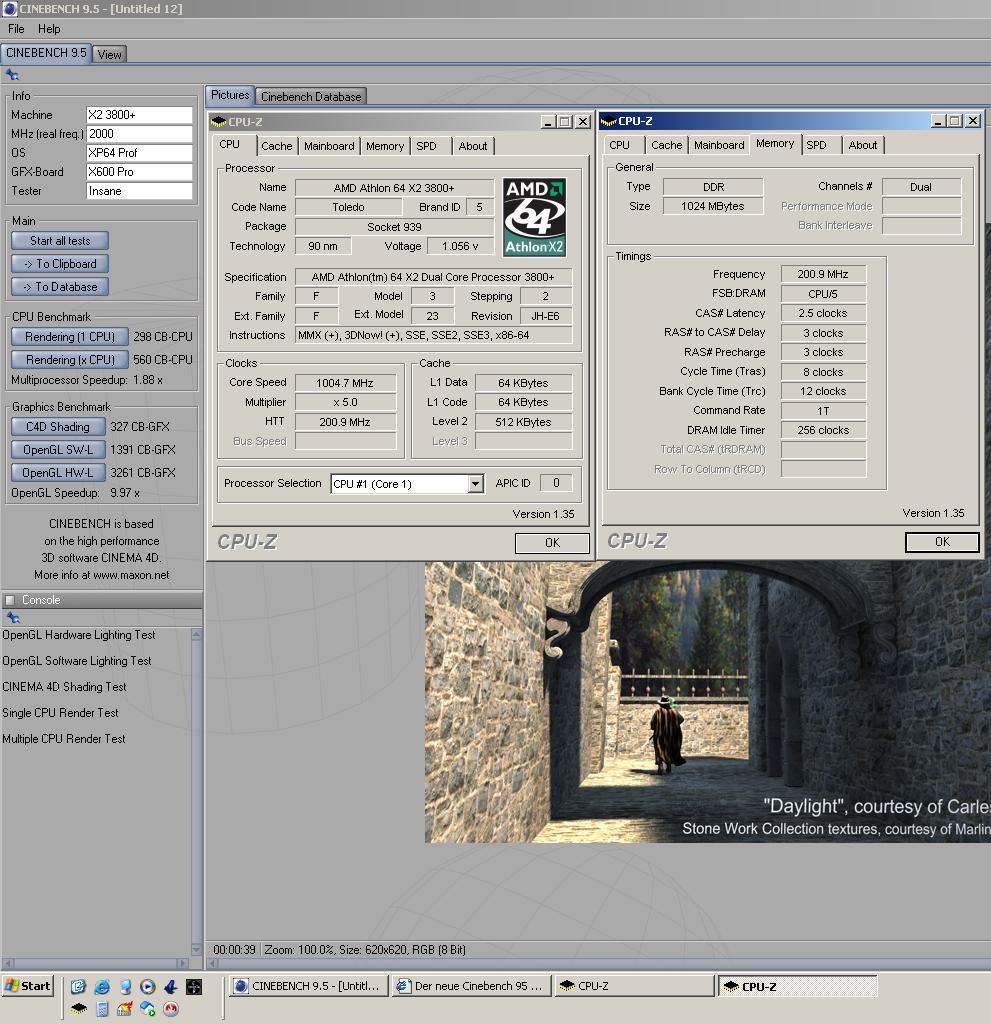The width and height of the screenshot is (991, 1024).
Task: Open the Mainboard tab in left CPU-Z window
Action: pos(329,146)
